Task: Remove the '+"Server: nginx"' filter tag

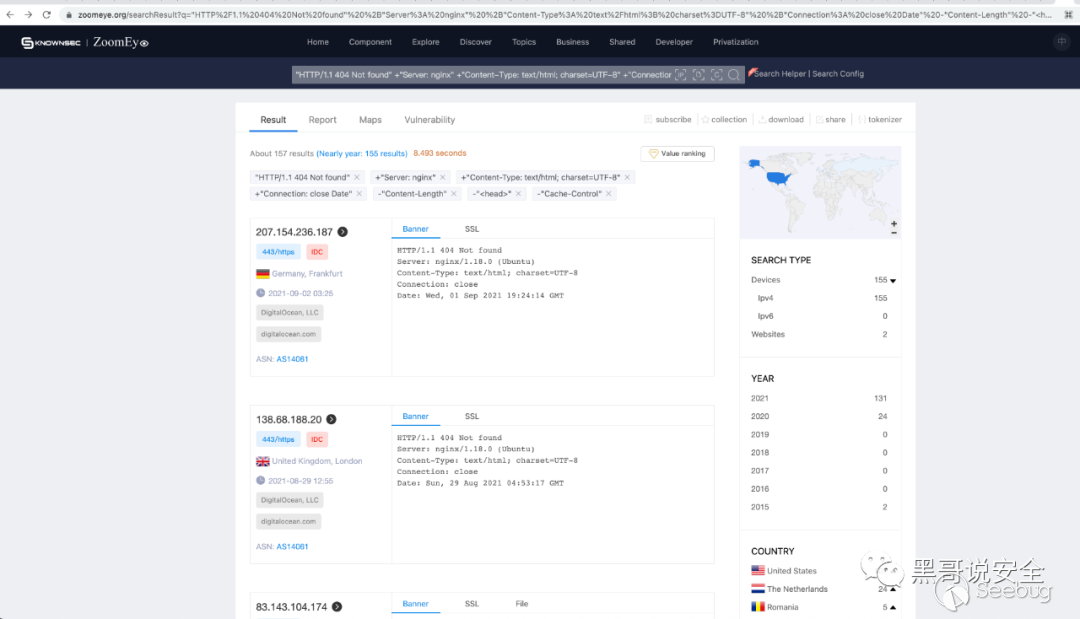Action: [x=443, y=177]
